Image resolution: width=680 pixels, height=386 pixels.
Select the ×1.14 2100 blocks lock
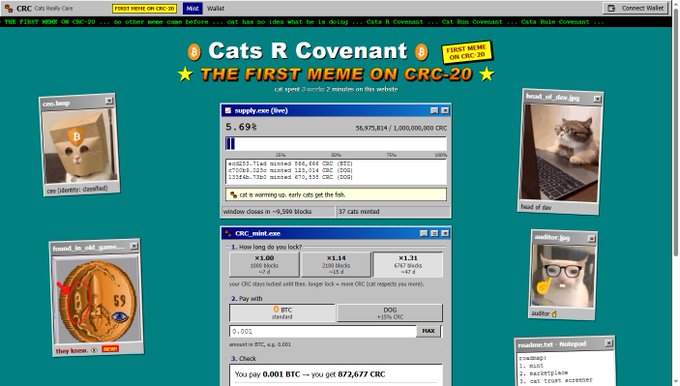(x=336, y=265)
